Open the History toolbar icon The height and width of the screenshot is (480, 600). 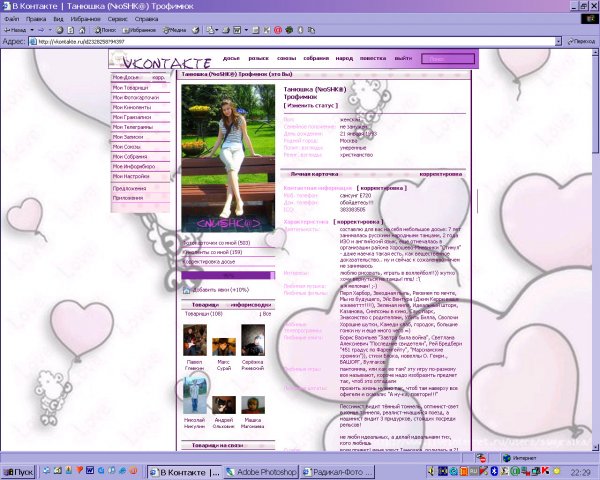(x=196, y=30)
